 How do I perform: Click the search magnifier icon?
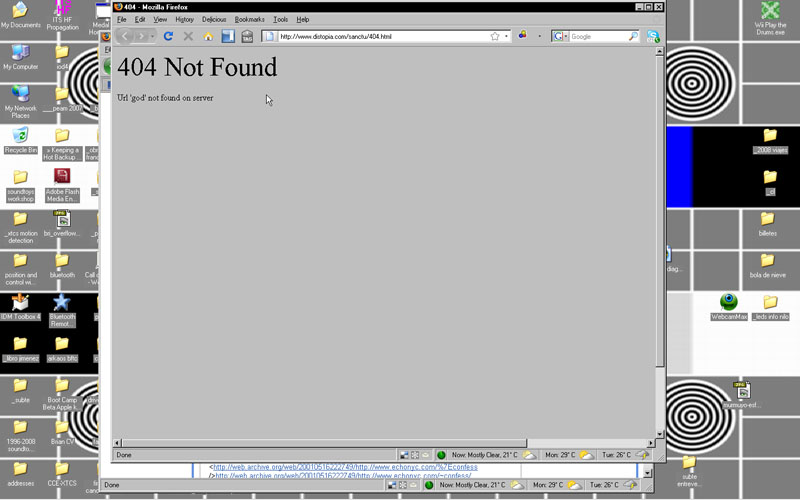click(633, 37)
